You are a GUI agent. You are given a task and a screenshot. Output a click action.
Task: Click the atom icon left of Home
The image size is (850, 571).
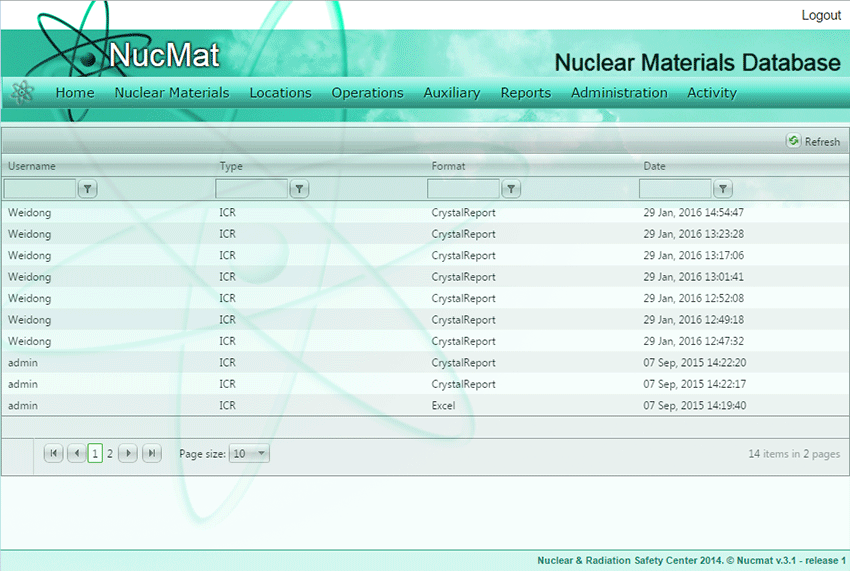coord(22,93)
